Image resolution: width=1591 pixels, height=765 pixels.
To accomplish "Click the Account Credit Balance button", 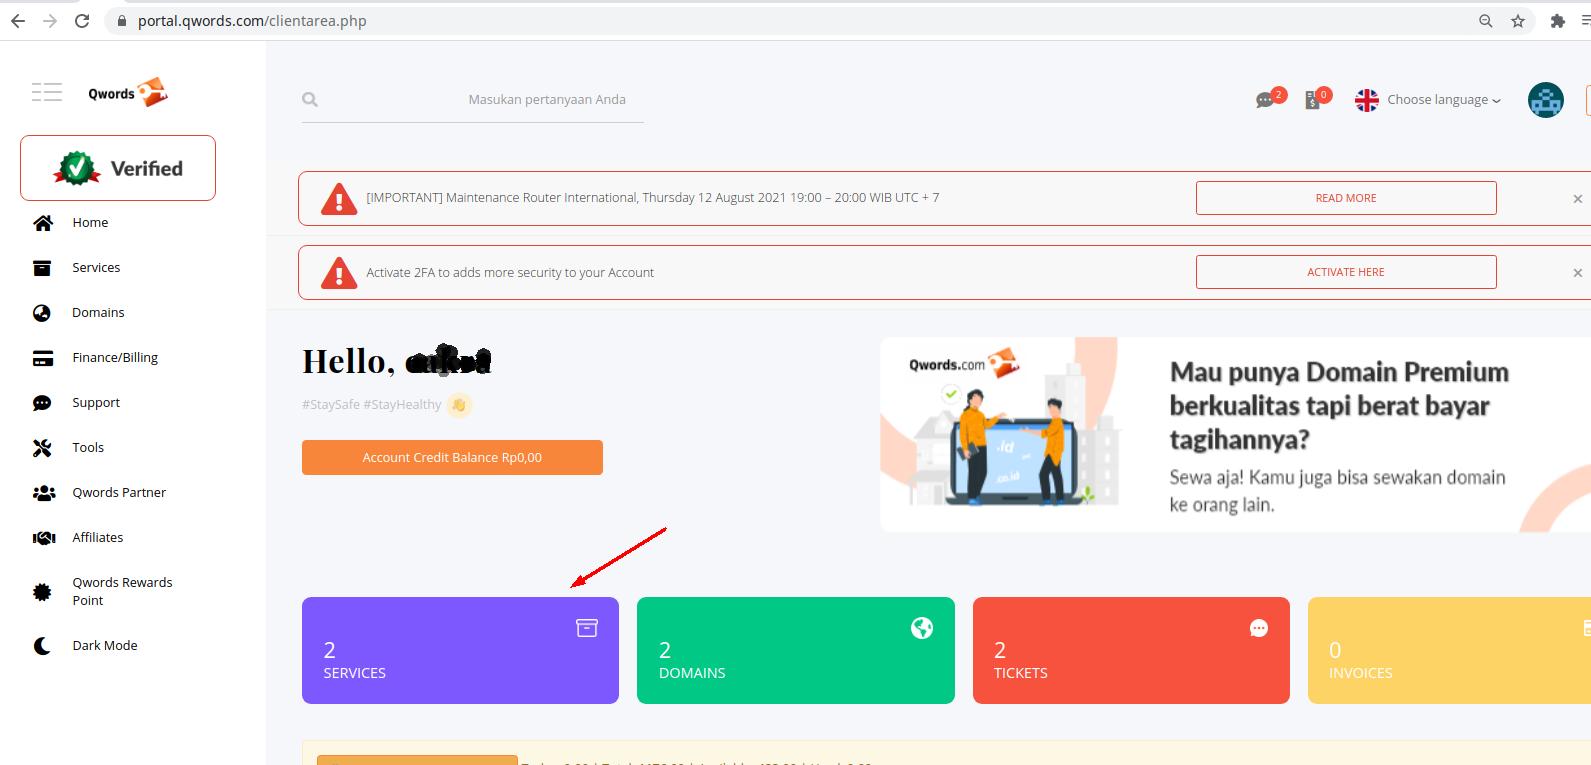I will (x=452, y=458).
